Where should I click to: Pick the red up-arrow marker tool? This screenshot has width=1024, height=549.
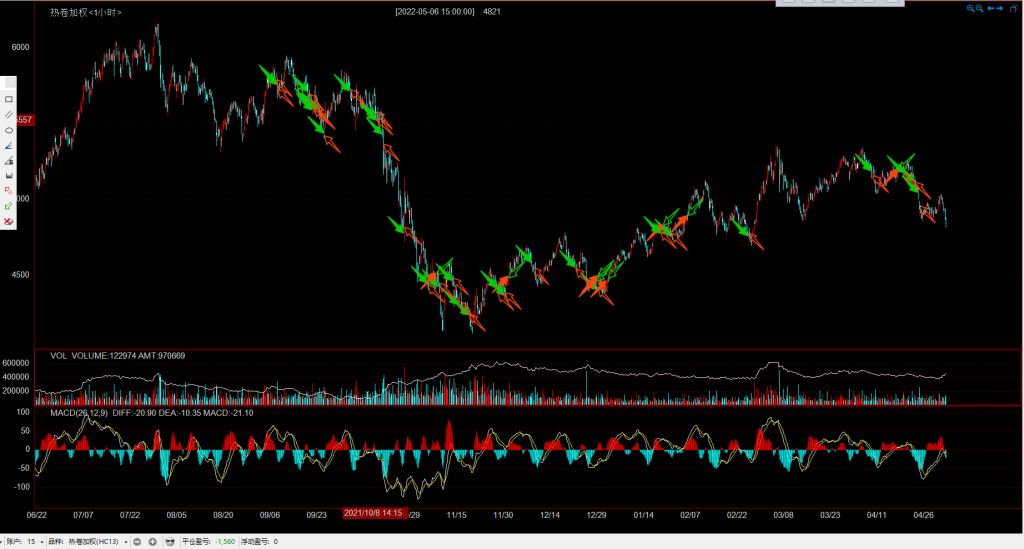click(x=9, y=190)
